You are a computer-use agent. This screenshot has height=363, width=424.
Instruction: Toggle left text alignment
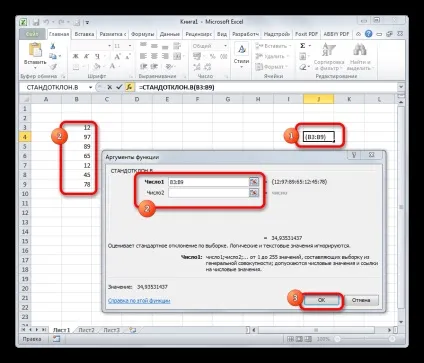point(143,56)
